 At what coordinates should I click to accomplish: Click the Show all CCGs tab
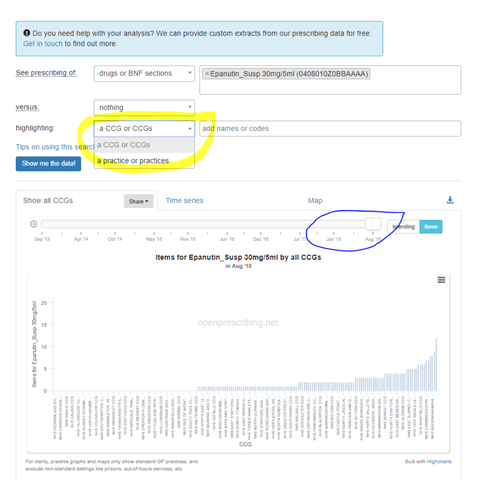pyautogui.click(x=48, y=201)
